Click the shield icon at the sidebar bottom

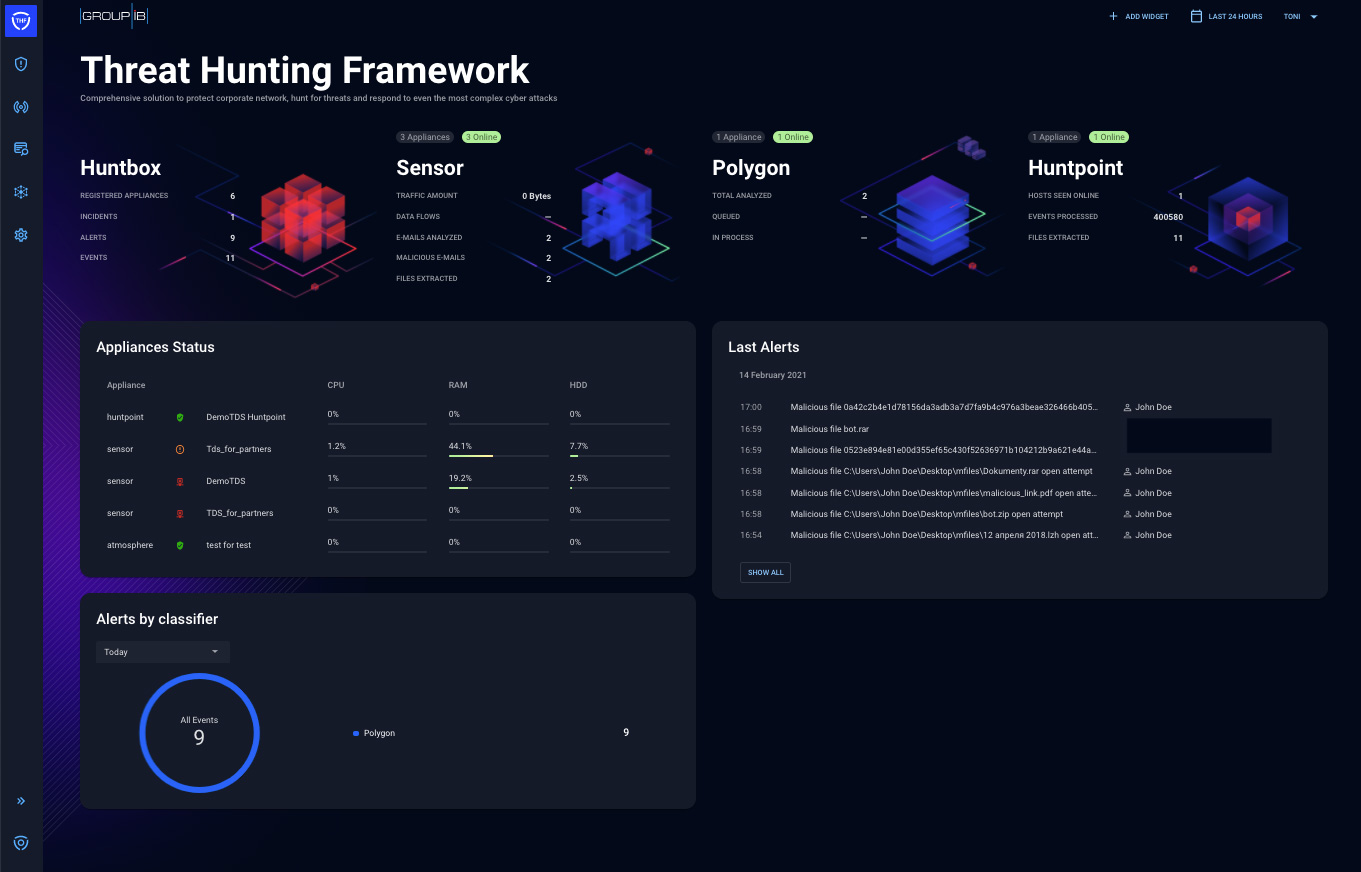point(21,843)
